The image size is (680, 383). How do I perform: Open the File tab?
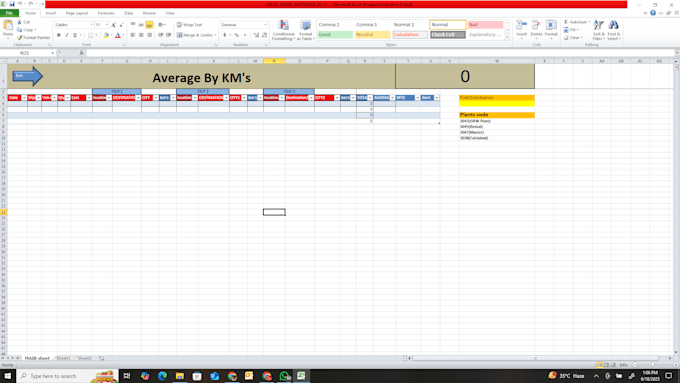click(x=9, y=13)
